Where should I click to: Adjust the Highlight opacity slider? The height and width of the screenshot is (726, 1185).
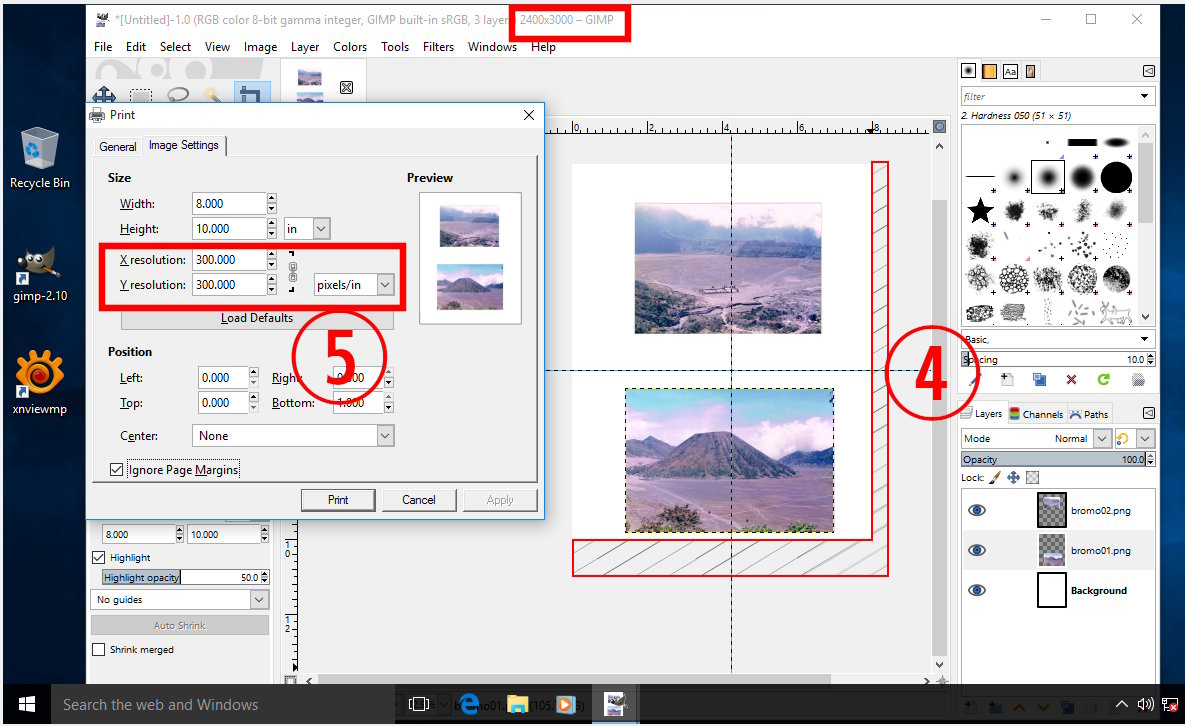point(181,577)
